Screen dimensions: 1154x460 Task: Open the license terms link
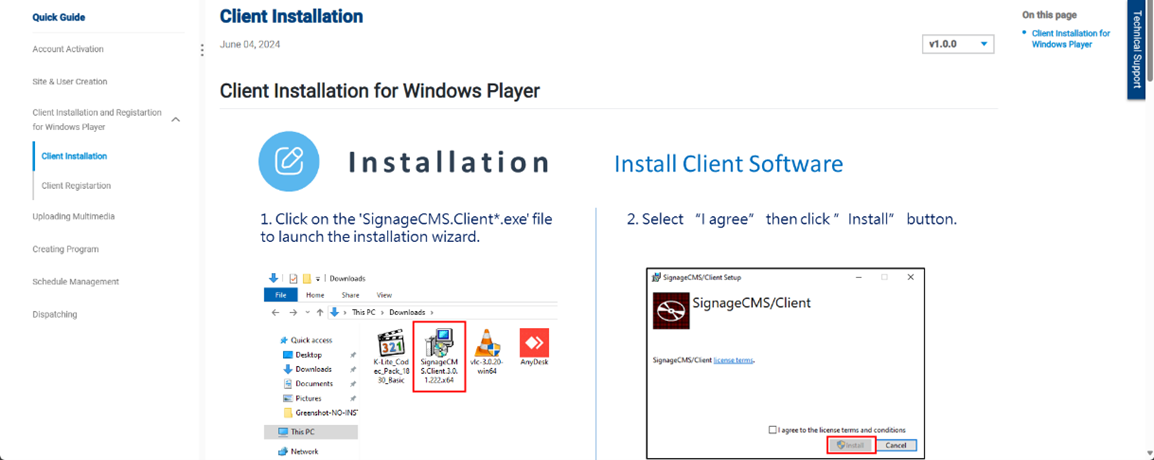click(733, 359)
